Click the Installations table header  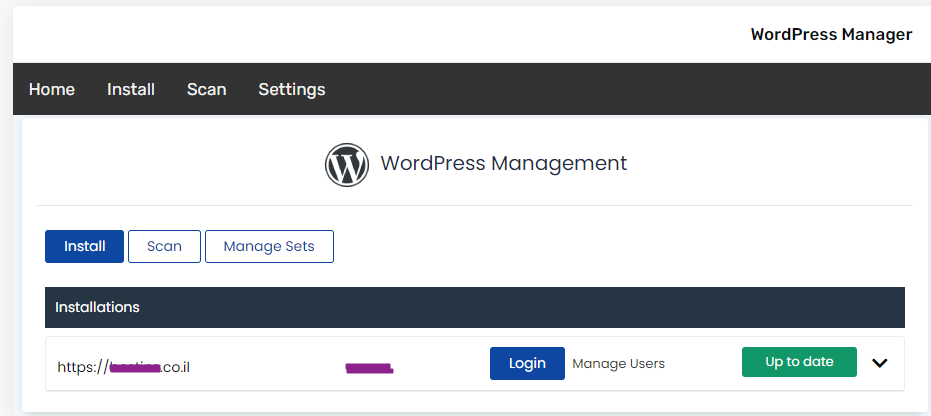click(474, 307)
